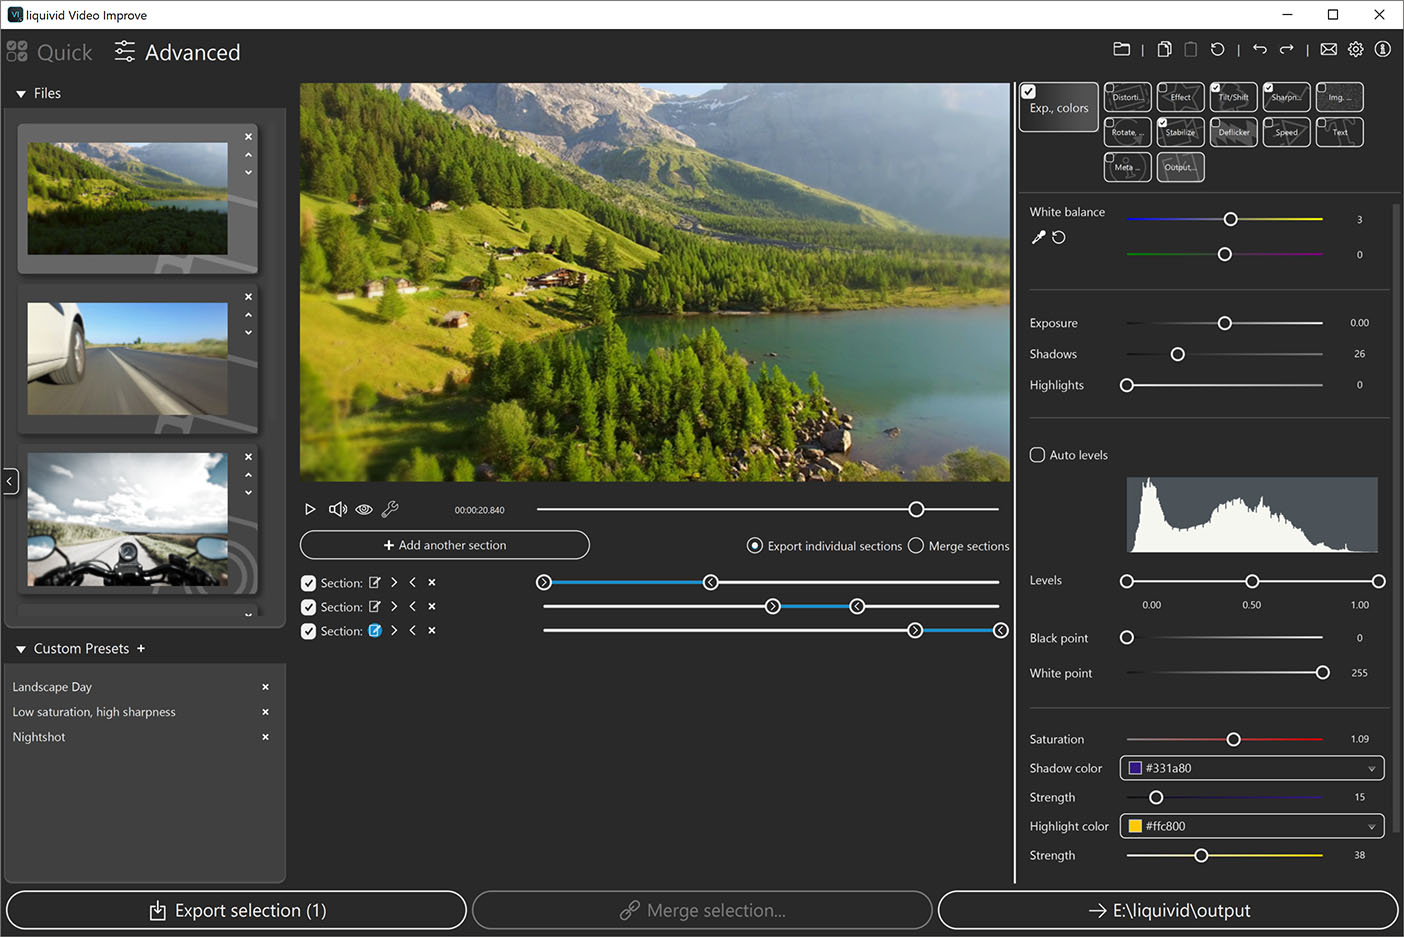Select the Merge sections radio button
This screenshot has height=937, width=1404.
[915, 545]
